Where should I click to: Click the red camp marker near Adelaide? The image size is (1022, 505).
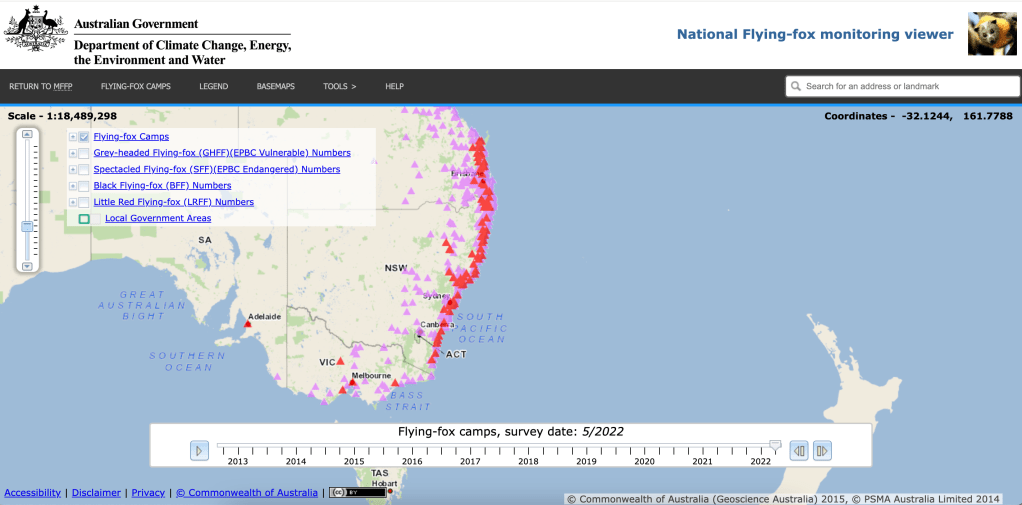click(248, 324)
